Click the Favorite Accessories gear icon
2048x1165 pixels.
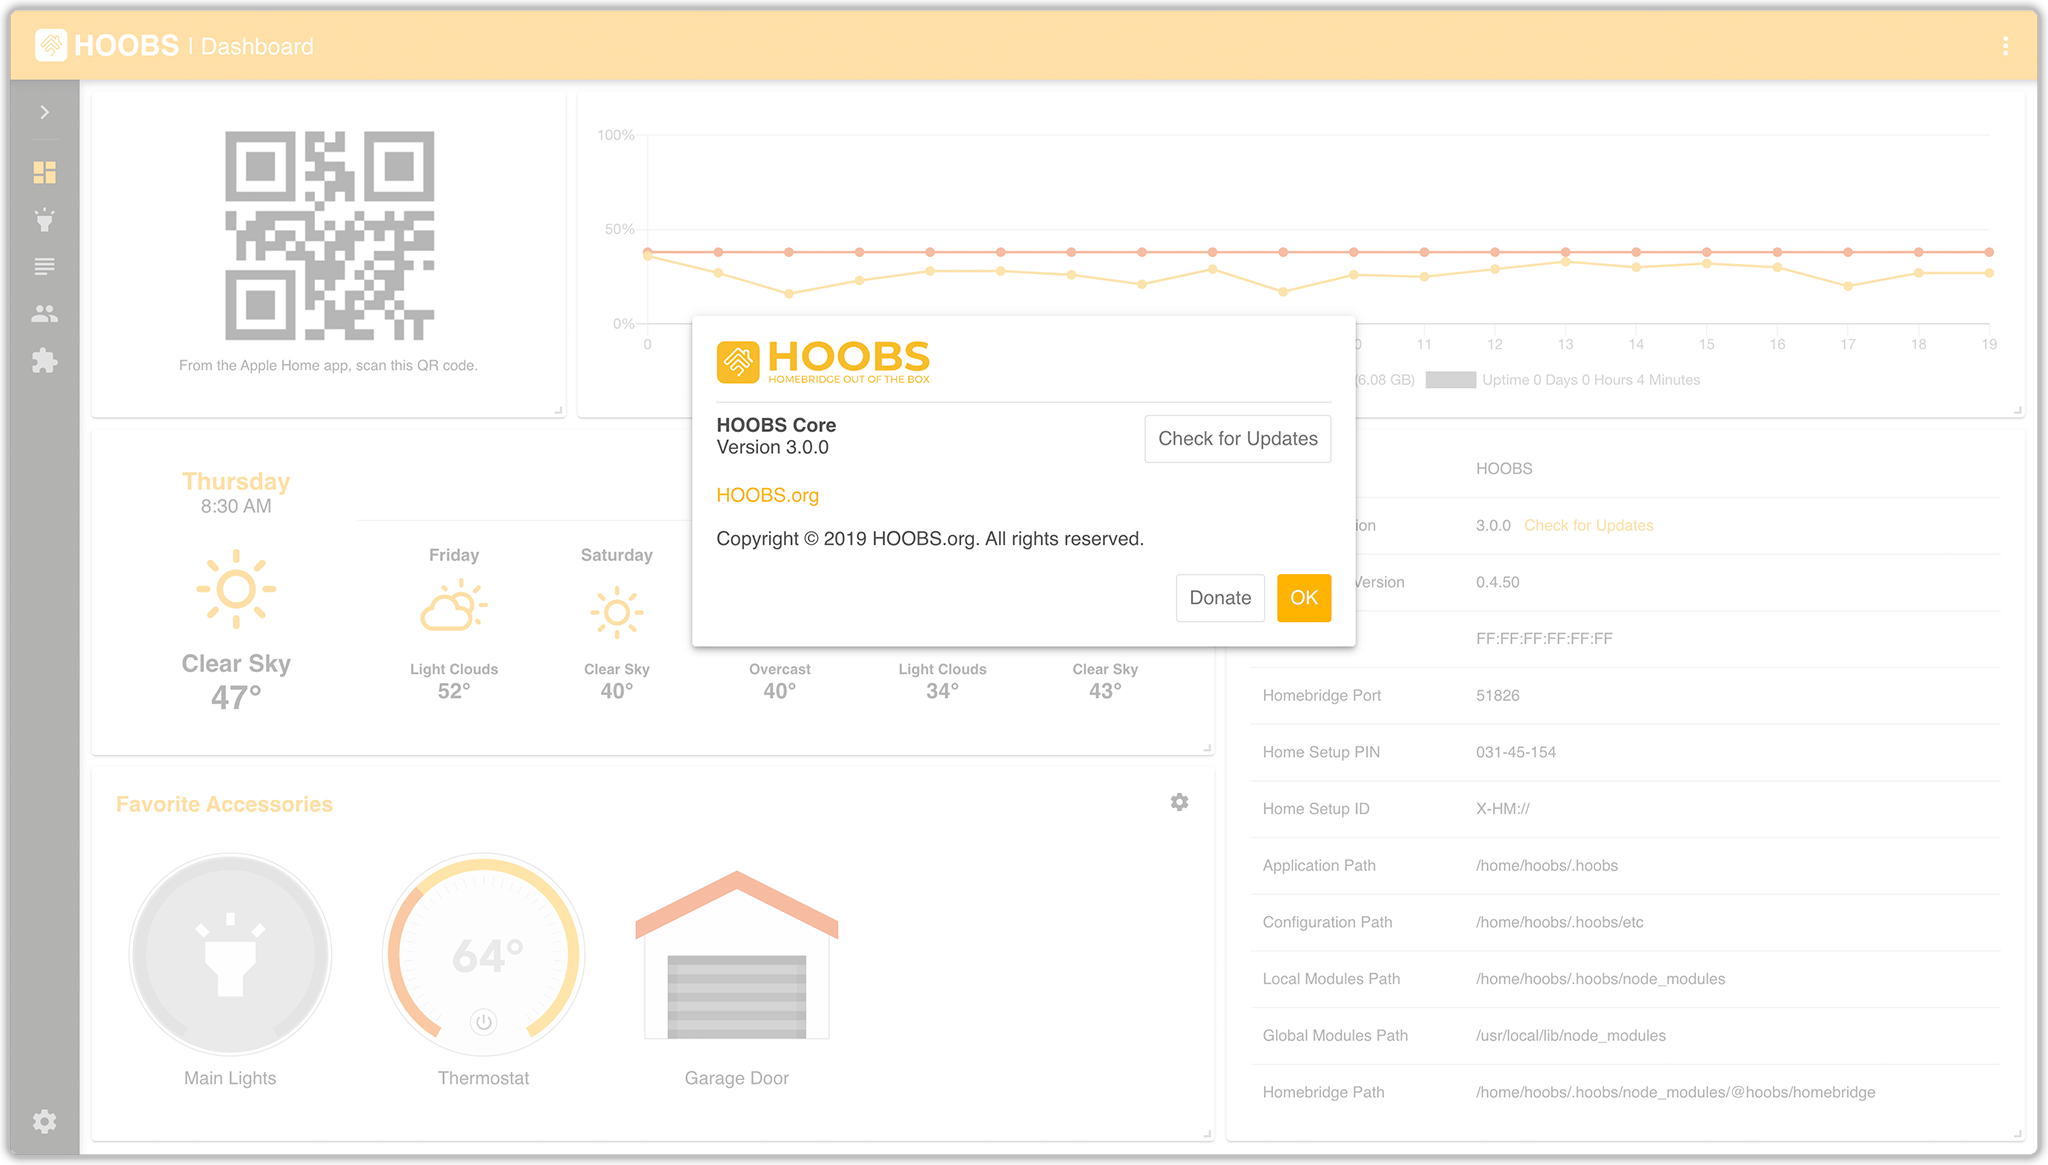1179,802
